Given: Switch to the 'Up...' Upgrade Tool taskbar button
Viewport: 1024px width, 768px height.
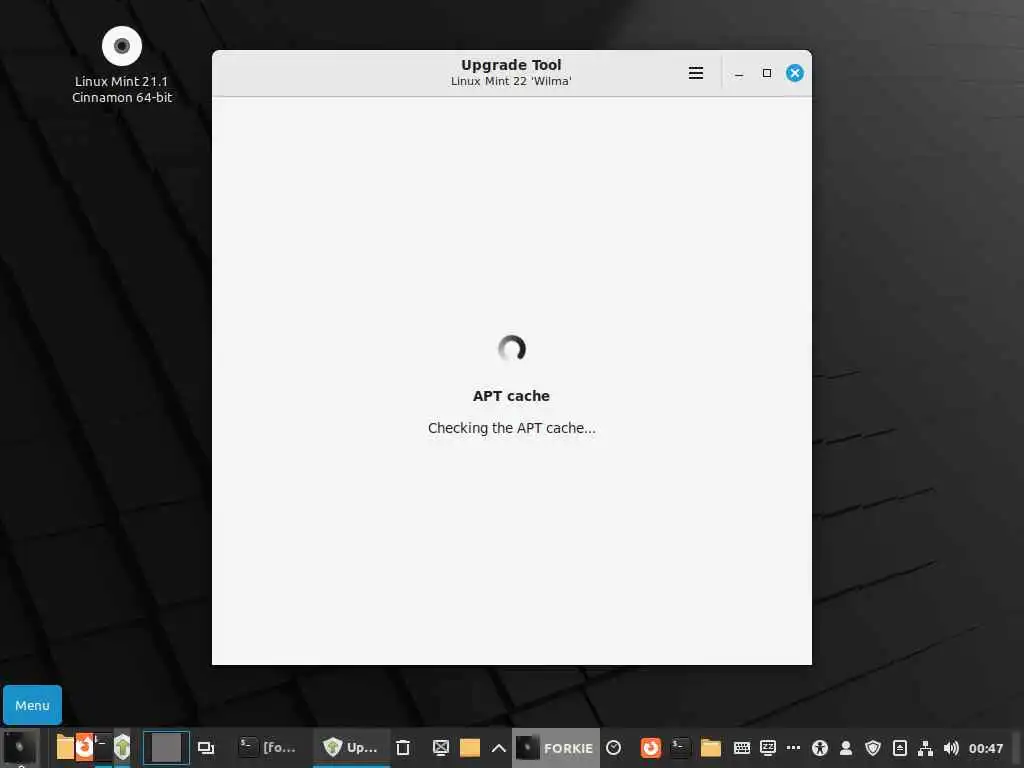Looking at the screenshot, I should coord(351,748).
